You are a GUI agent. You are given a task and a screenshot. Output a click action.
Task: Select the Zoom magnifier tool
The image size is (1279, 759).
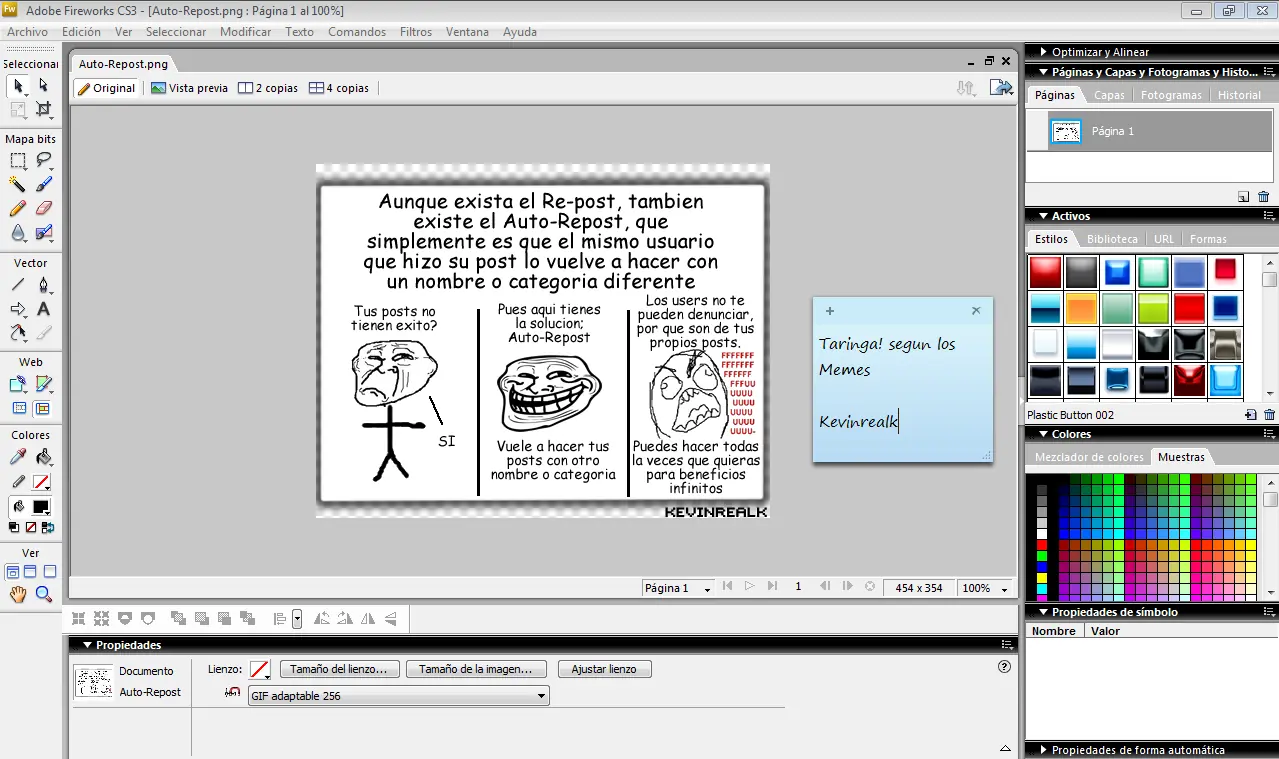click(x=43, y=595)
